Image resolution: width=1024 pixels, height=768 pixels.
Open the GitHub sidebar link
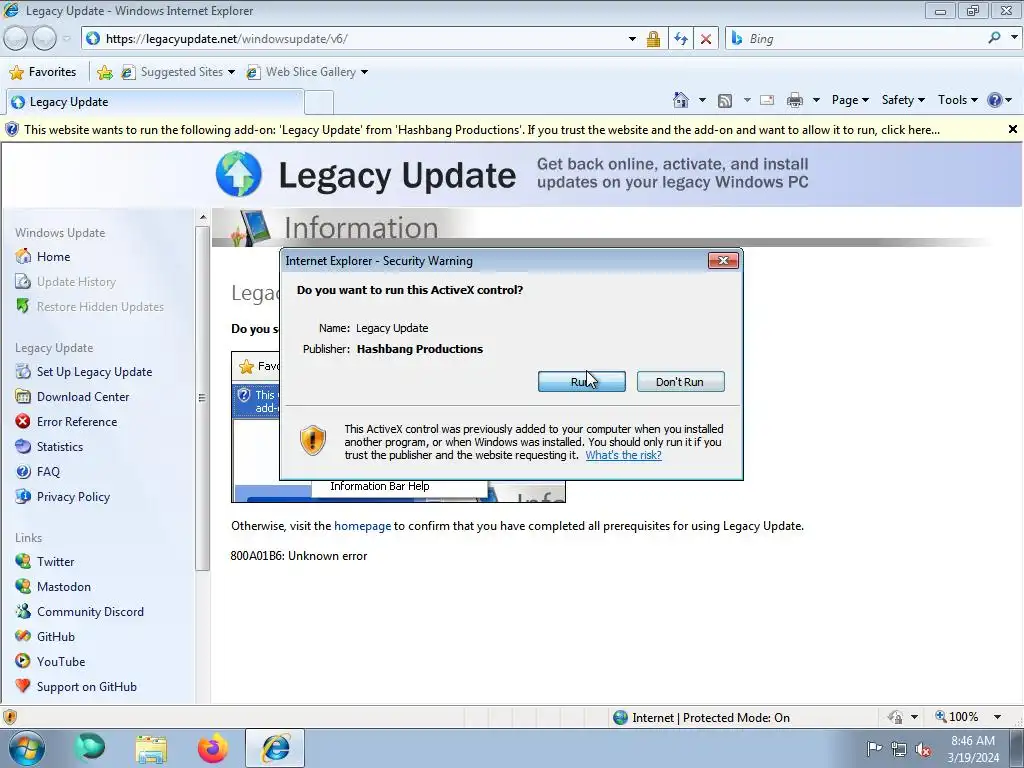(56, 637)
